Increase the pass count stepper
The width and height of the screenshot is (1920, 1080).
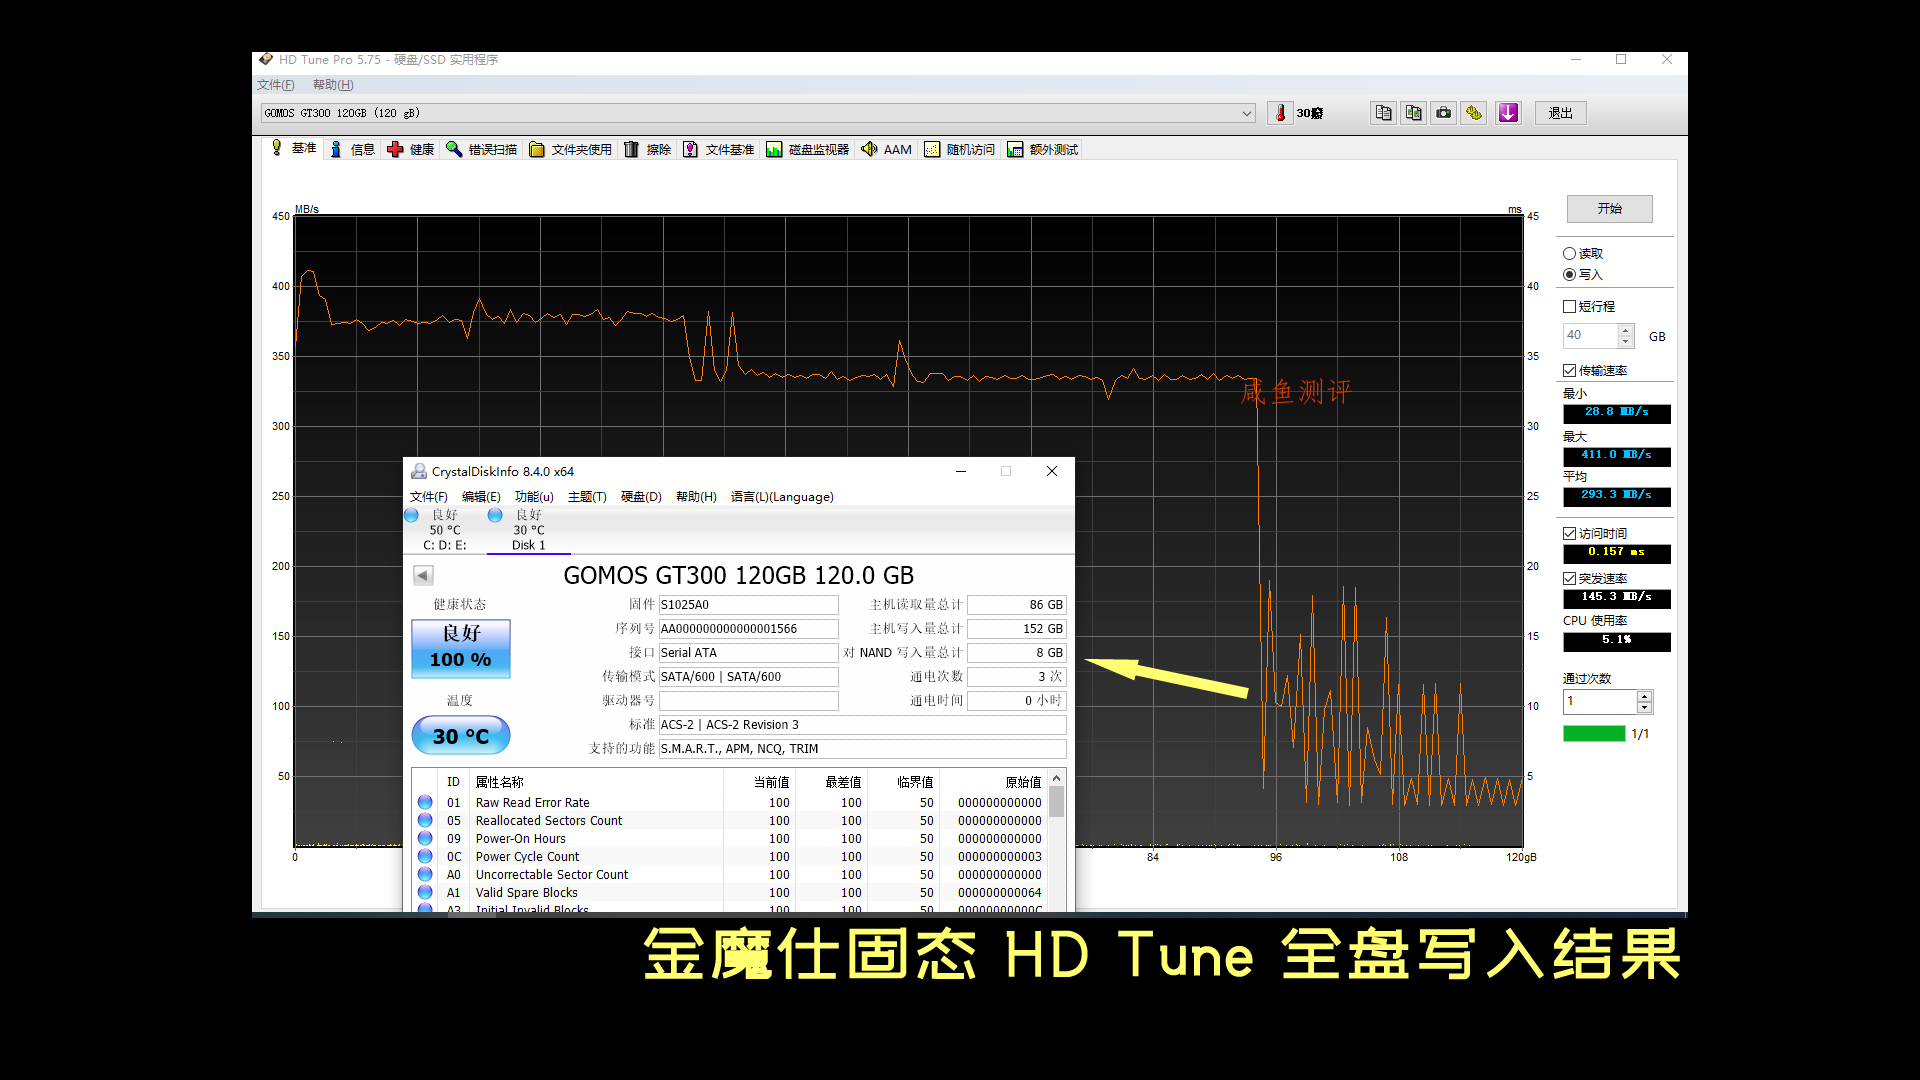(1644, 696)
